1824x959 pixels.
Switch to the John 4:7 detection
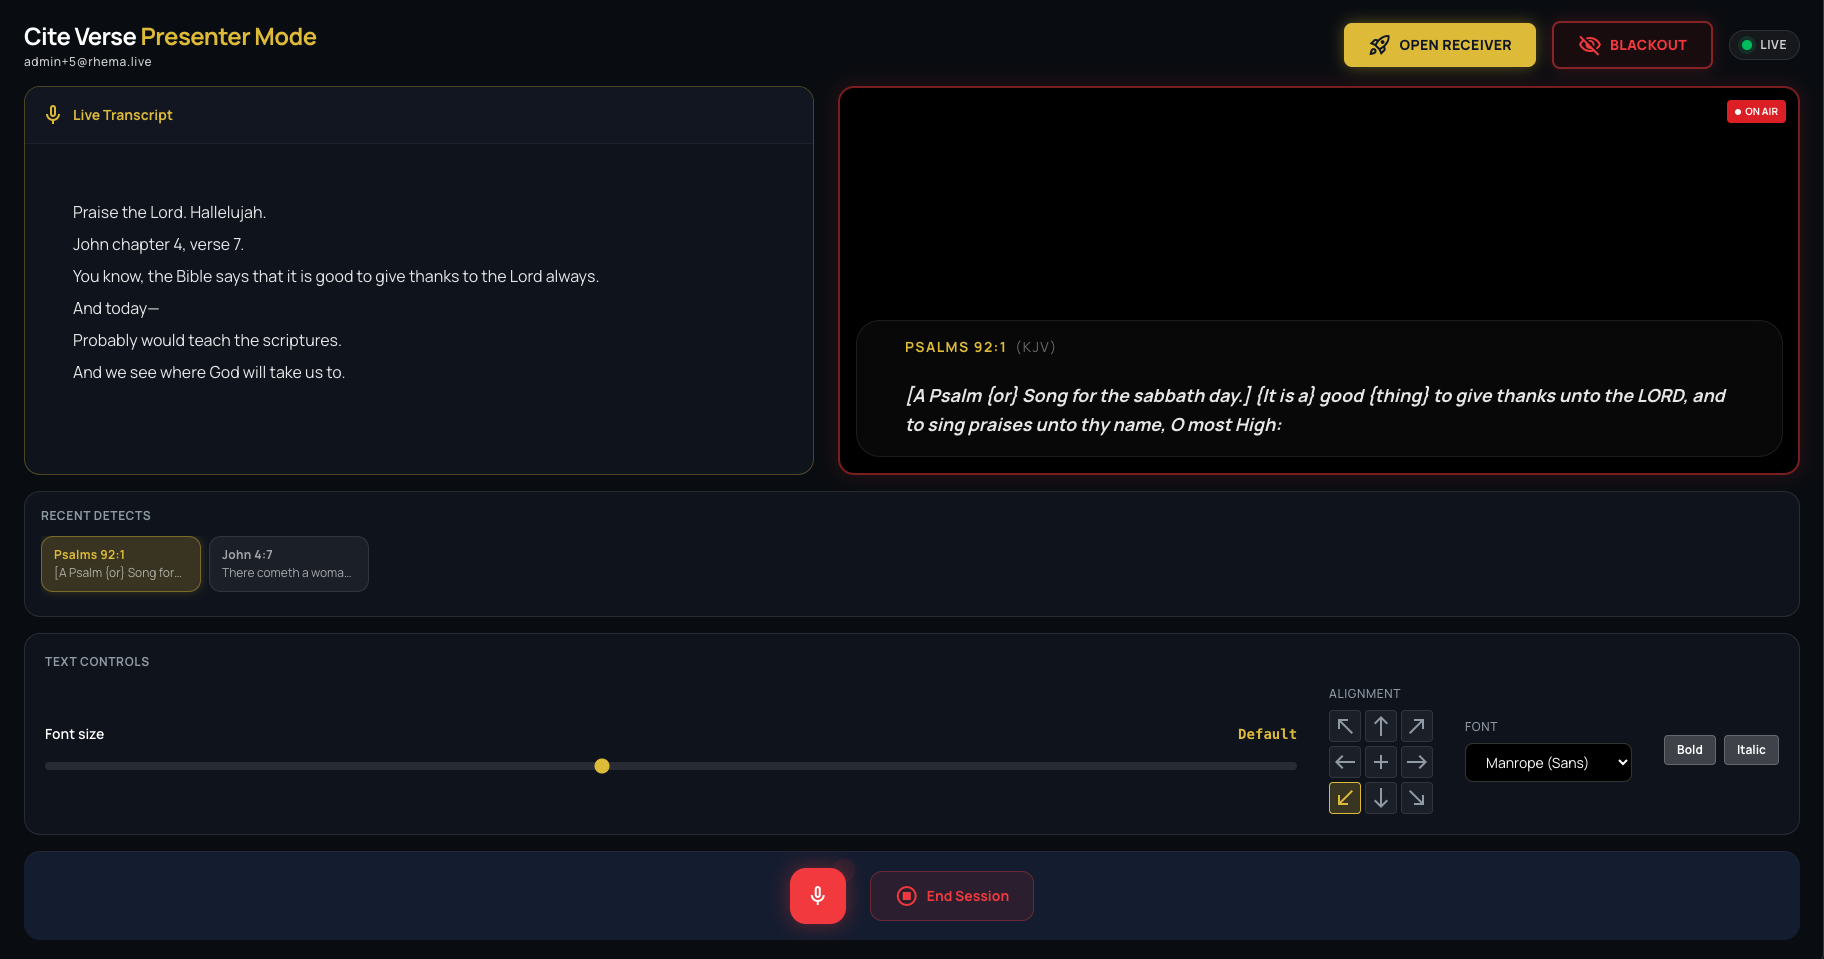(x=288, y=563)
